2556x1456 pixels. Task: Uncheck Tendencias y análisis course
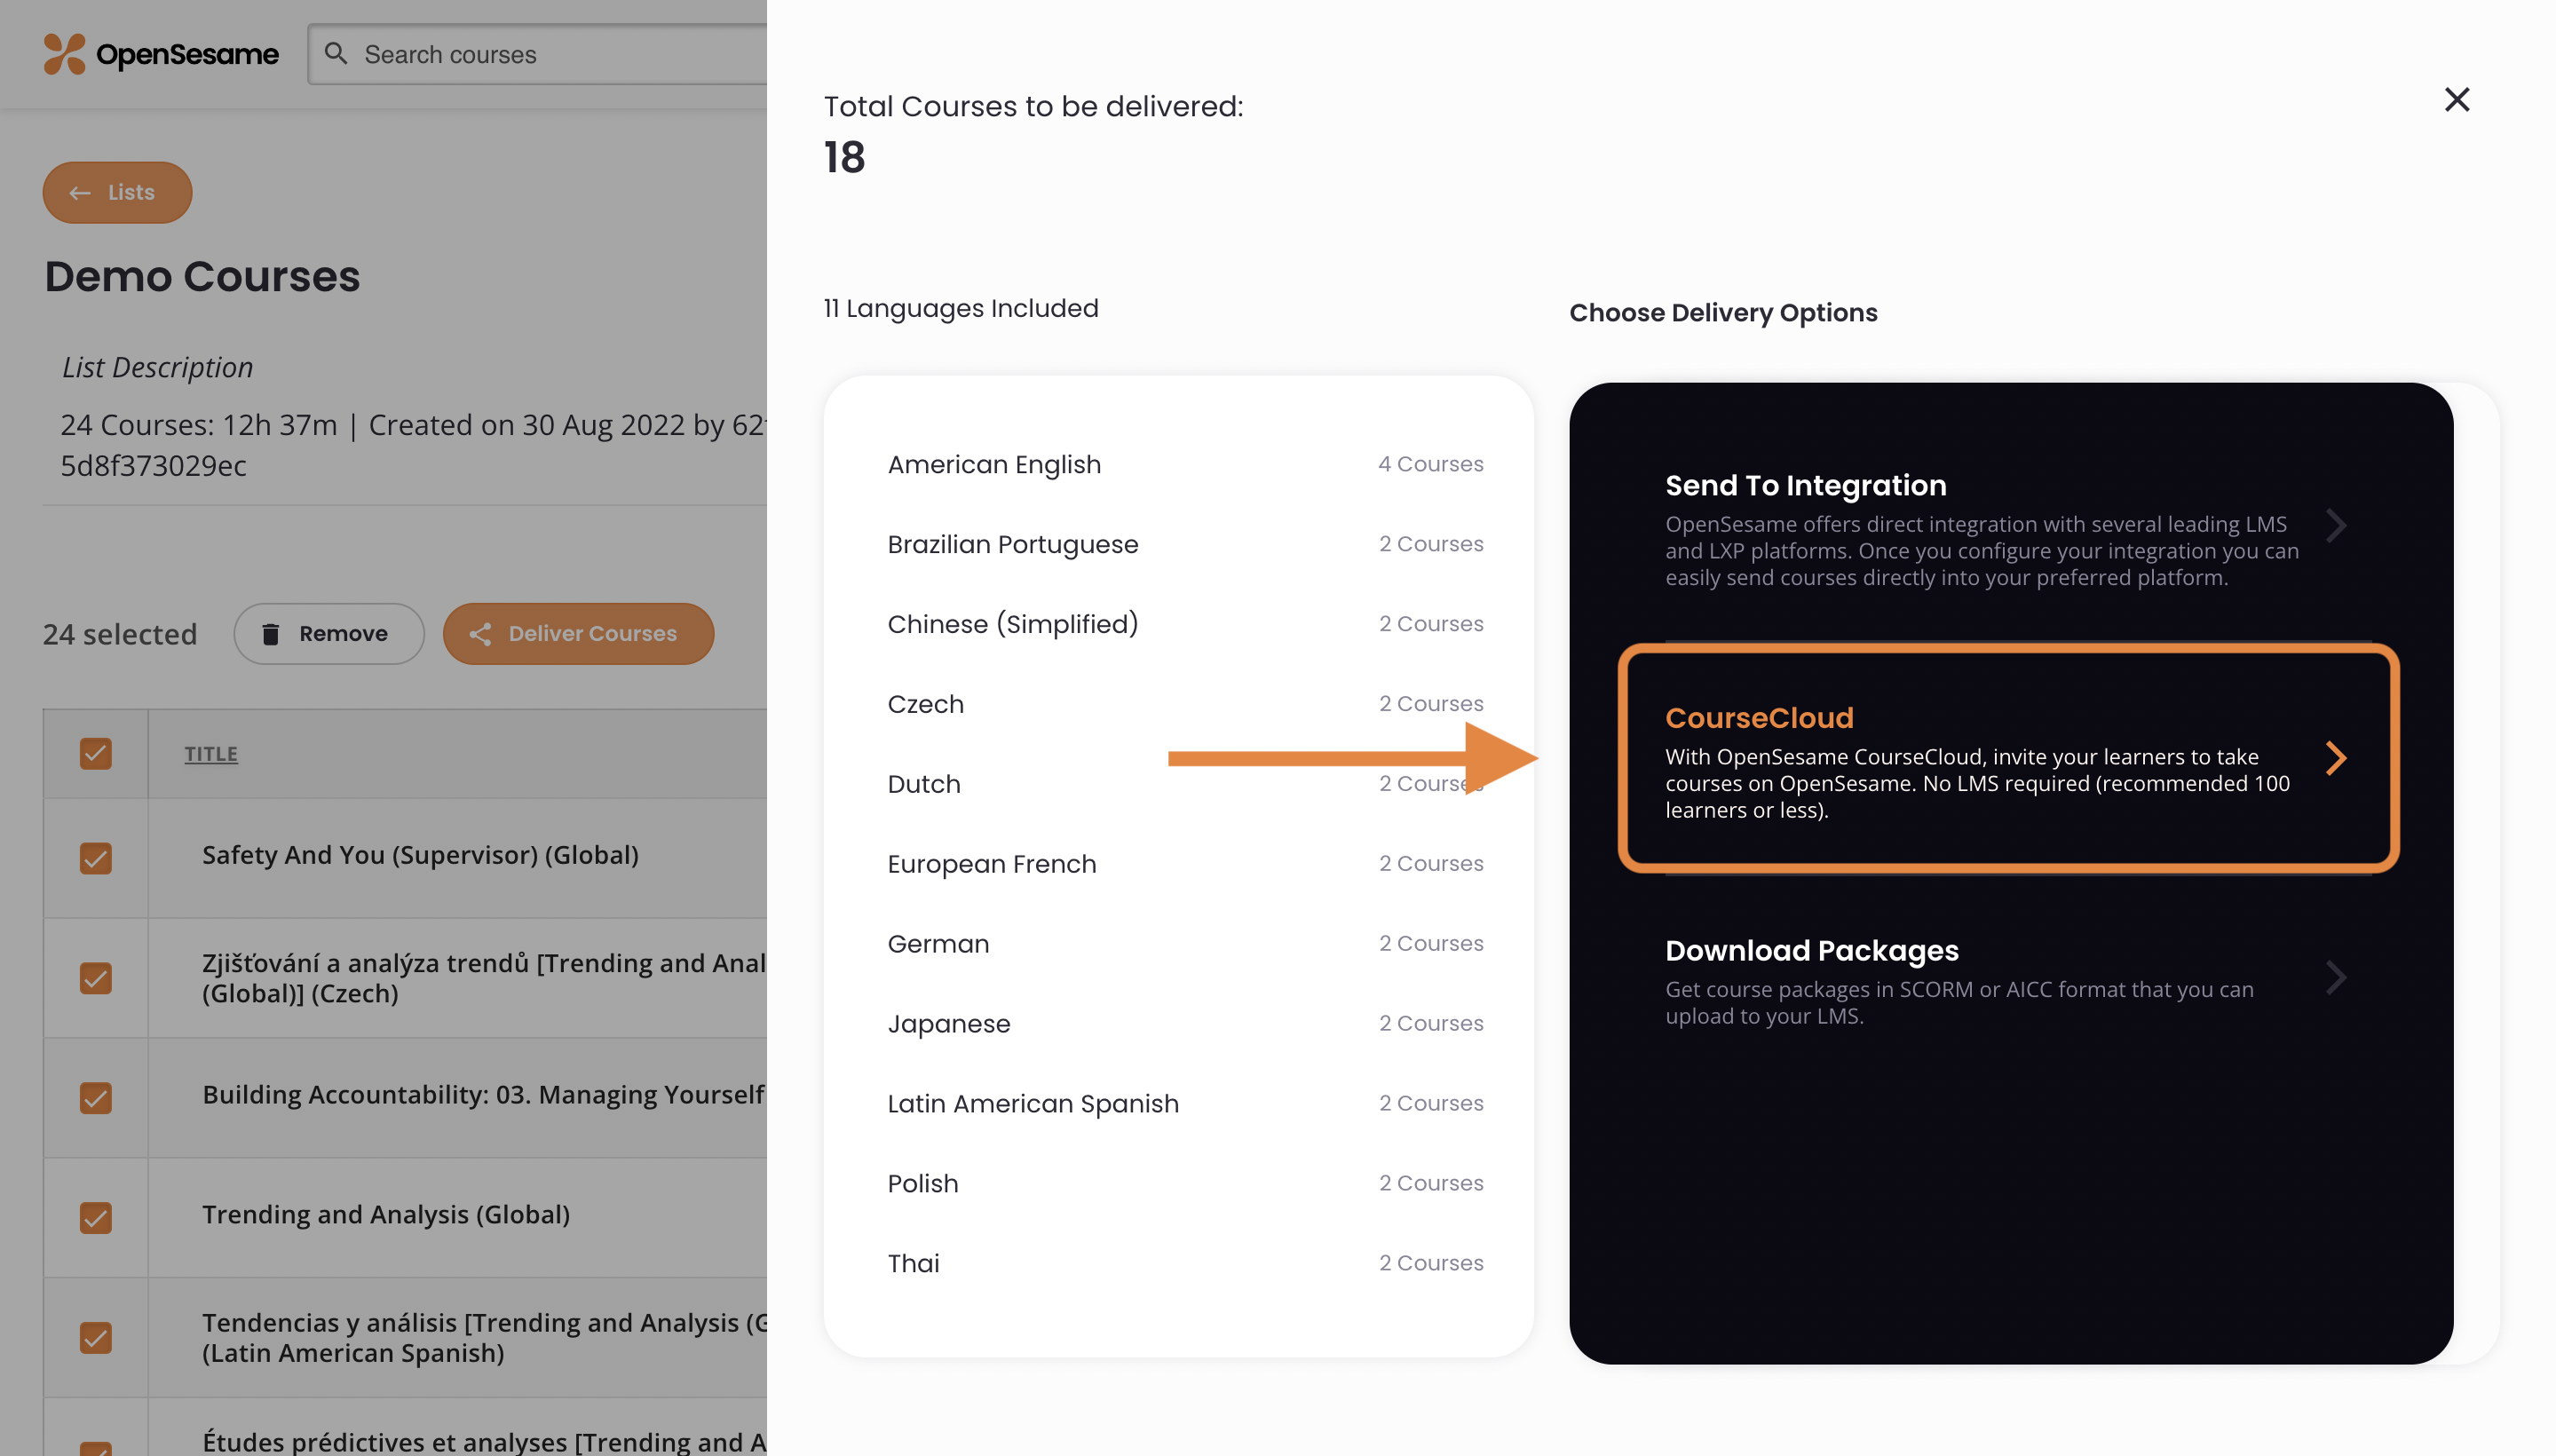96,1337
